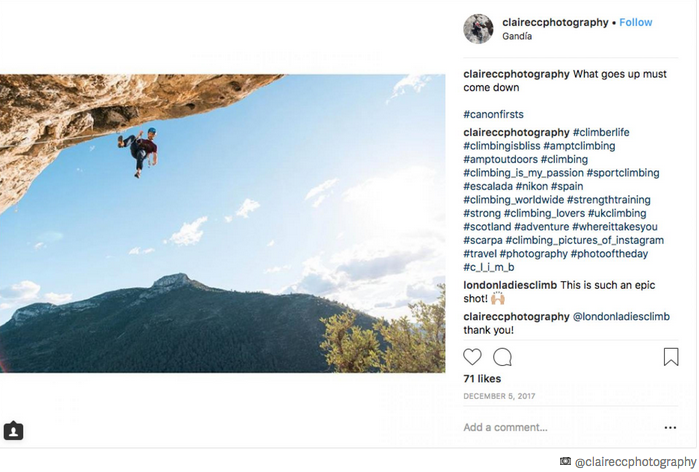The image size is (699, 472).
Task: Open claireccphotography username in header
Action: point(555,22)
